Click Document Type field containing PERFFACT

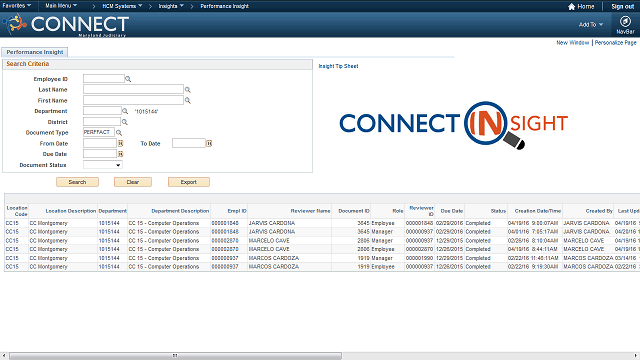point(99,132)
